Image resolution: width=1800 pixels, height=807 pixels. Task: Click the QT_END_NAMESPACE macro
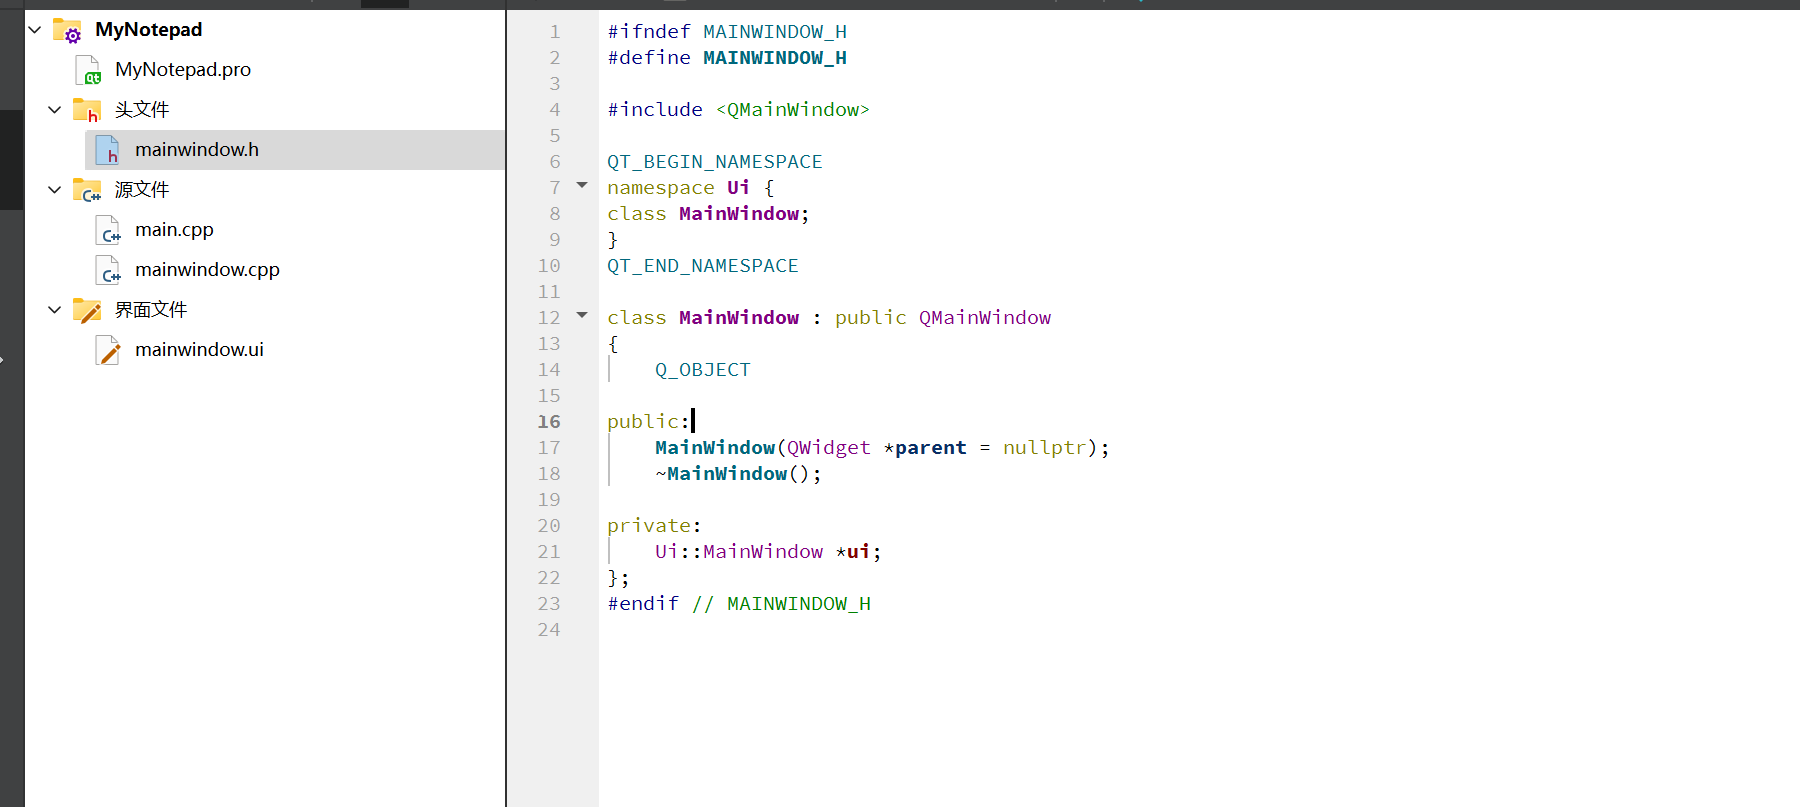pos(703,266)
